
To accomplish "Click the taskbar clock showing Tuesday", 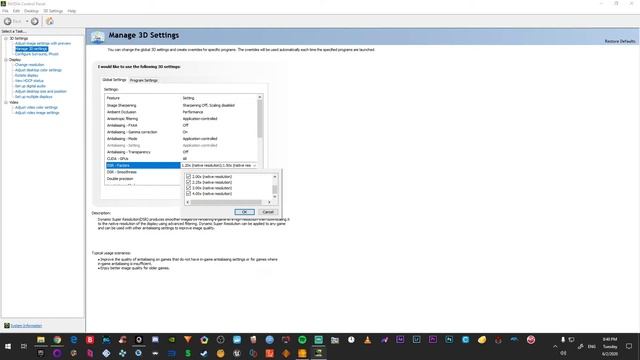I will tap(610, 347).
